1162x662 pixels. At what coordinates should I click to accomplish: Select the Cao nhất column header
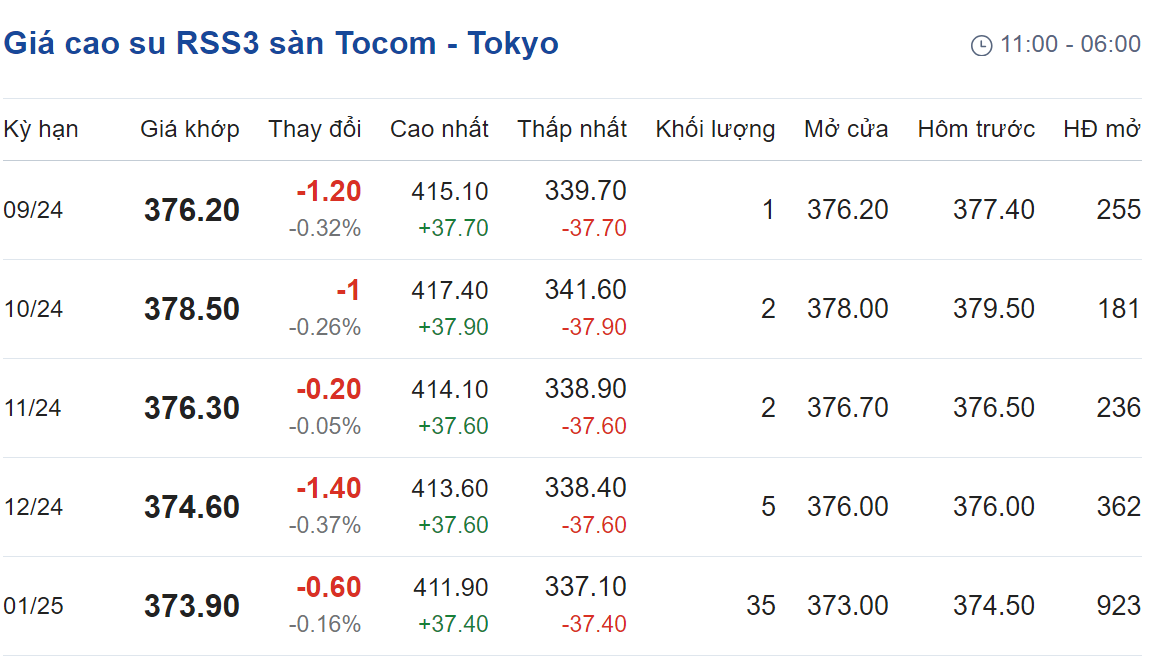coord(439,129)
